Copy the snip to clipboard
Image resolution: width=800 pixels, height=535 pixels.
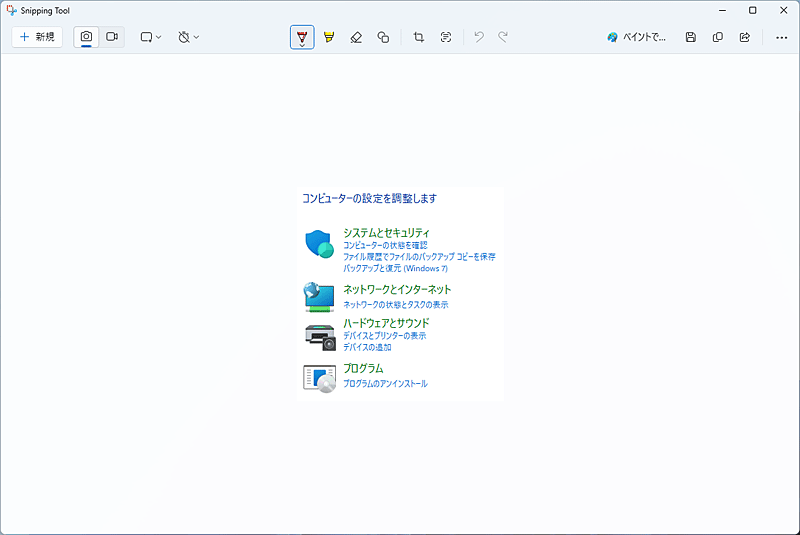click(718, 37)
